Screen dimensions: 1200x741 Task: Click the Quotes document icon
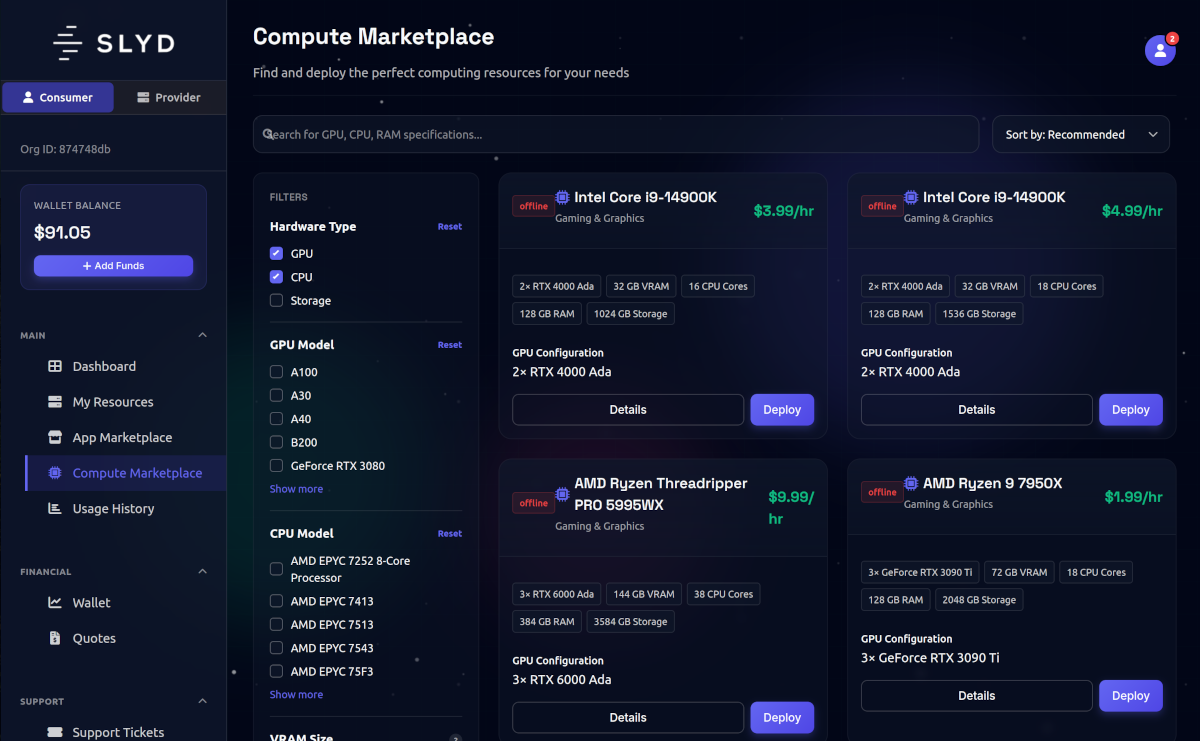click(55, 638)
